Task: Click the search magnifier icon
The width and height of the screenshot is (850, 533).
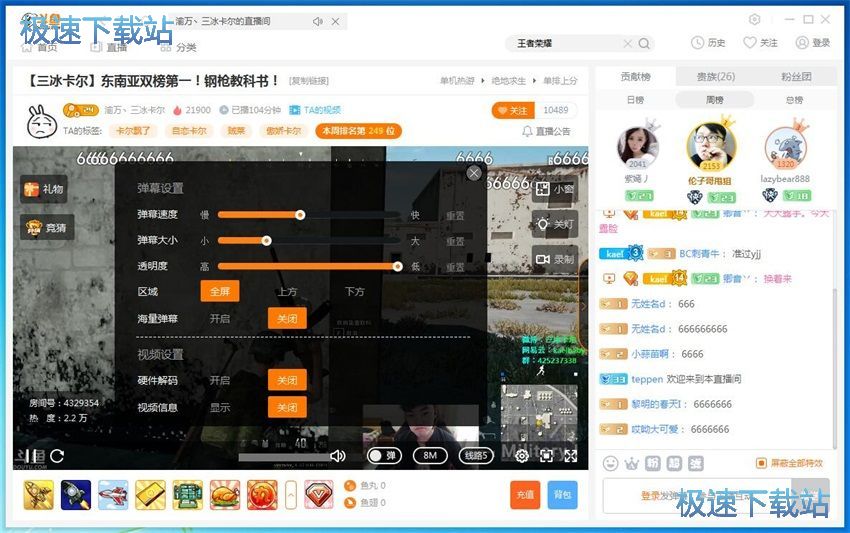Action: [644, 43]
